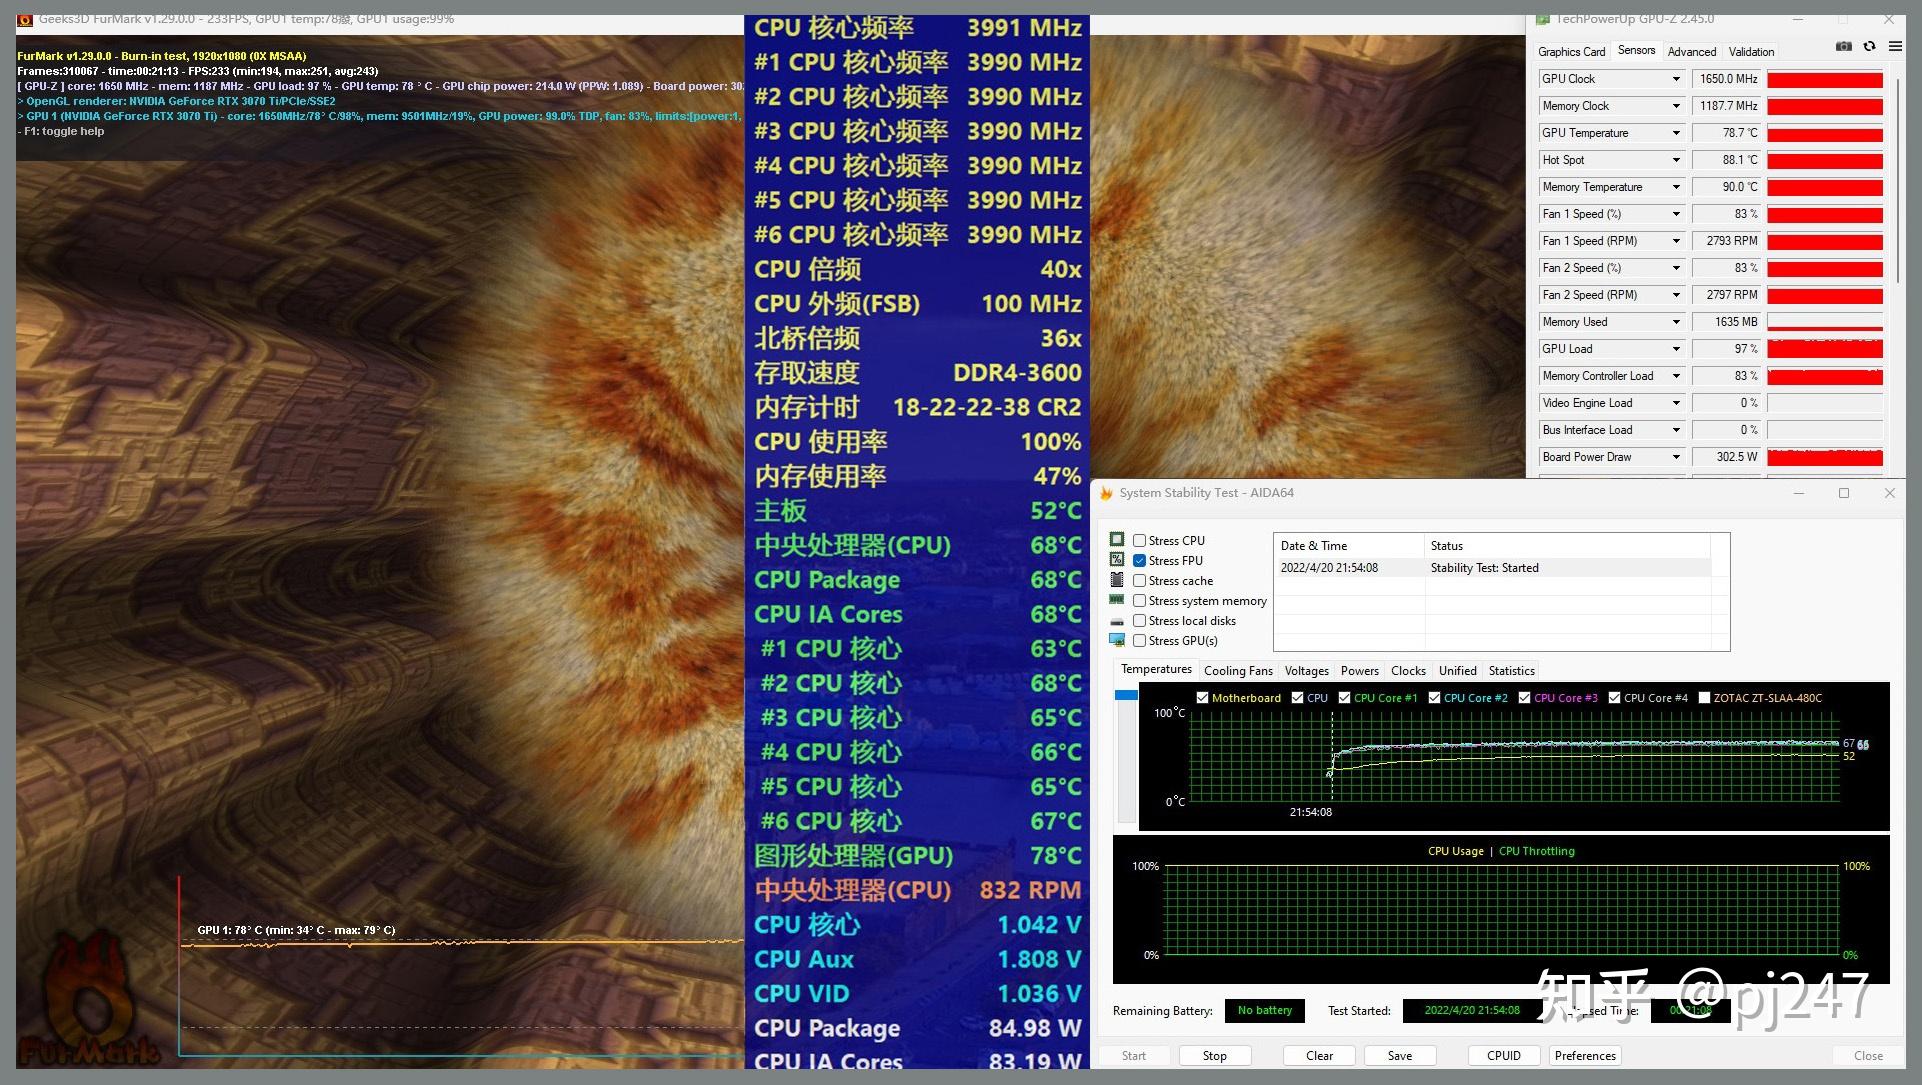Click the CPU Usage graph label
Screen dimensions: 1922x1085
click(x=1455, y=852)
